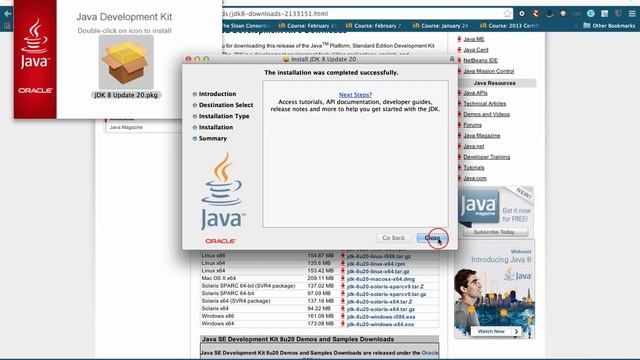Click the browser back arrow
Viewport: 640px width, 360px height.
[x=7, y=13]
